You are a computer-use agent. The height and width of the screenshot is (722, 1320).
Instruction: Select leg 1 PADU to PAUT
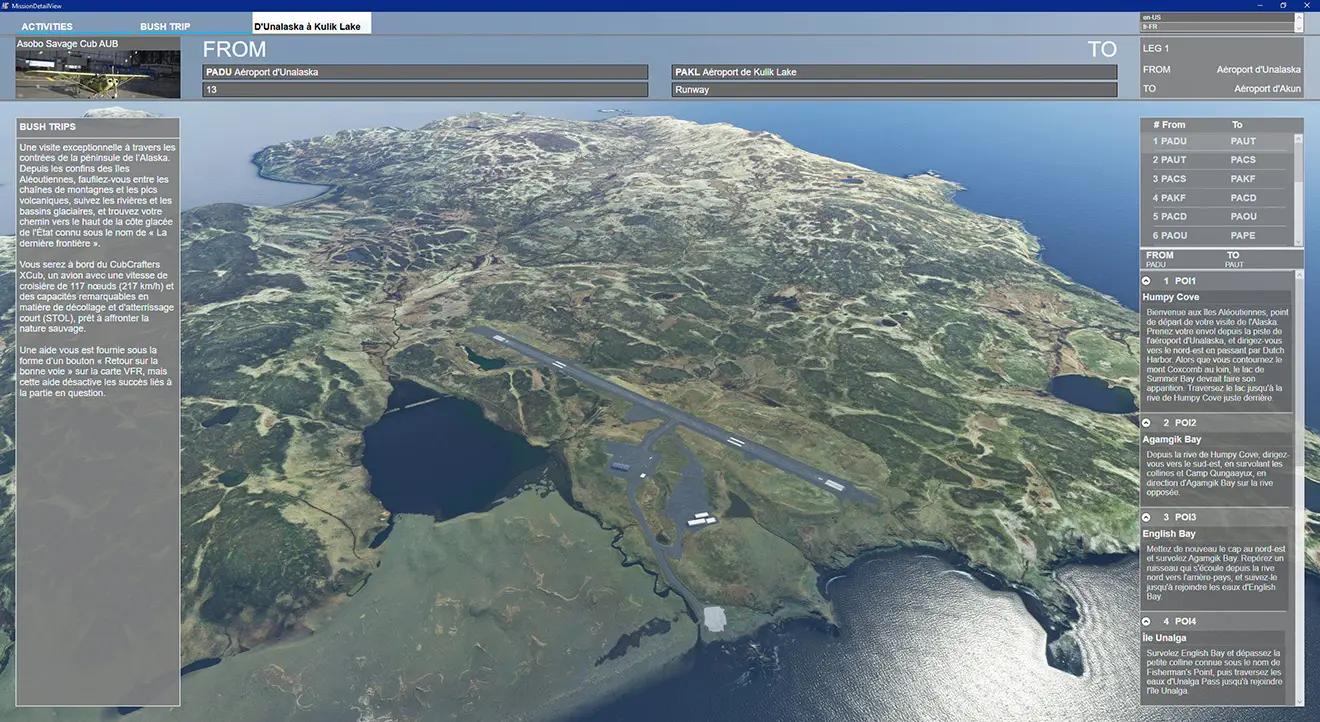tap(1217, 141)
